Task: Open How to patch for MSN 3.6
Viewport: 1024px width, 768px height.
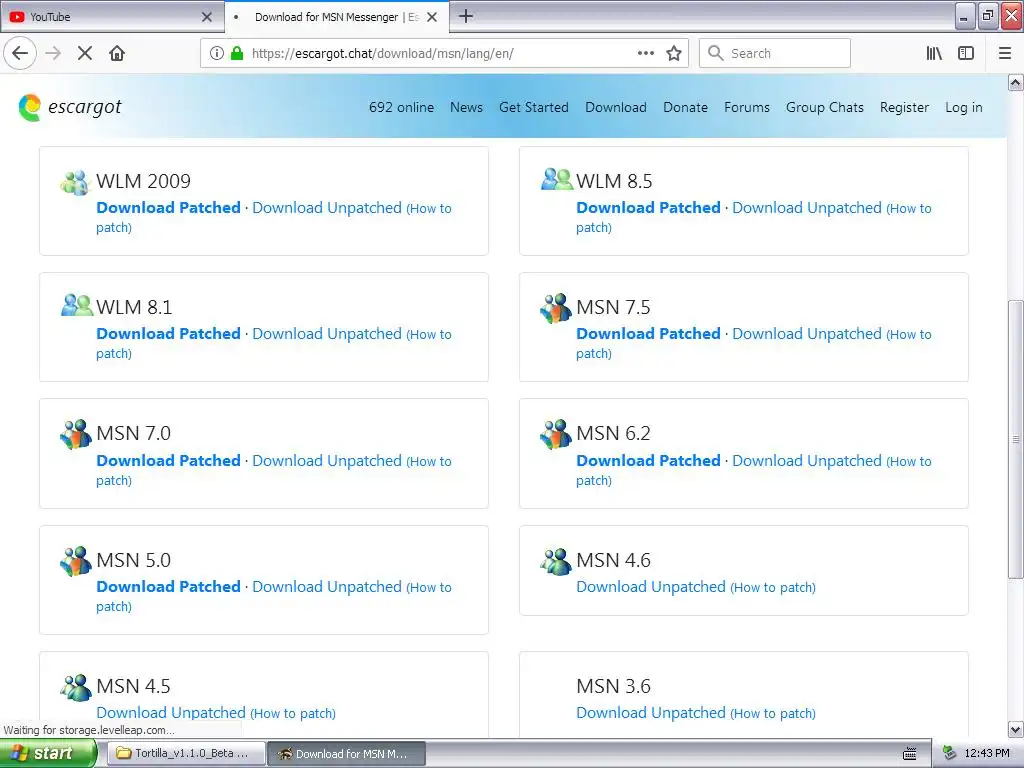Action: (x=773, y=713)
